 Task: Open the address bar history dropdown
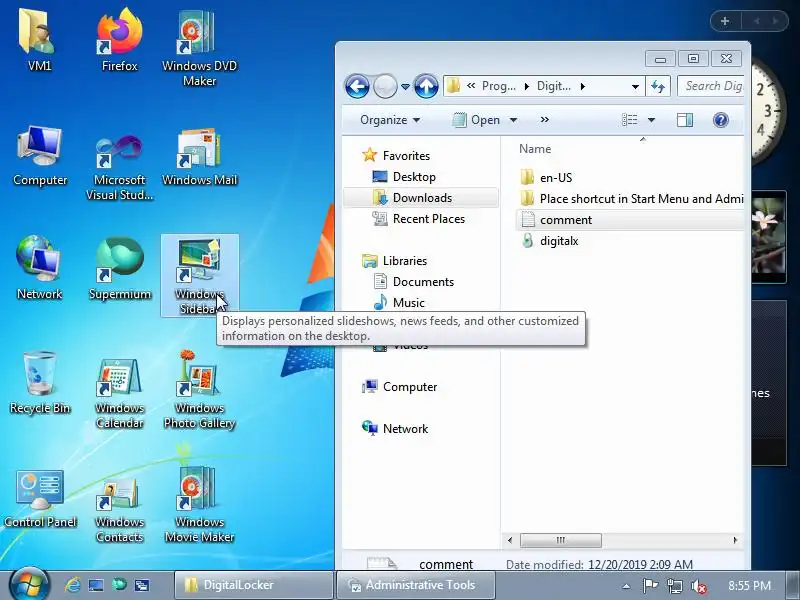(635, 87)
